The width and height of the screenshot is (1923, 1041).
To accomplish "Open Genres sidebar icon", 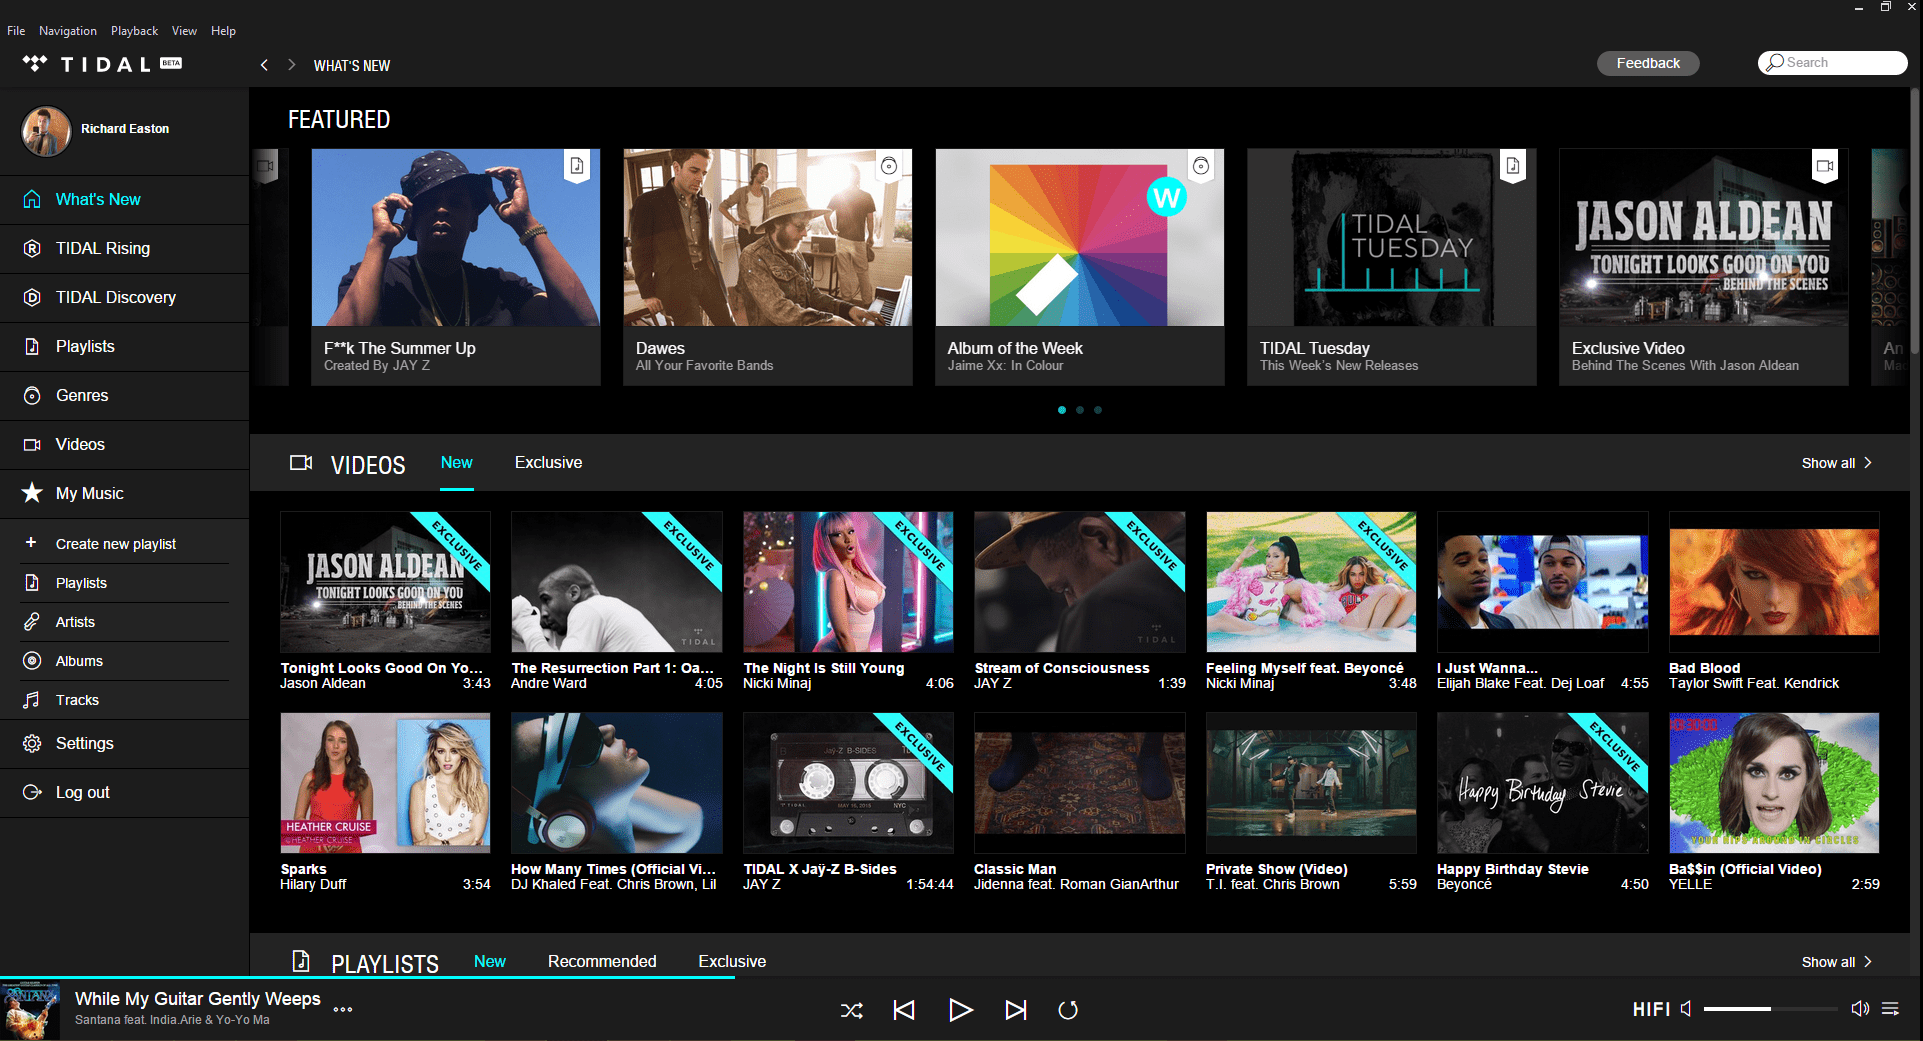I will click(32, 395).
